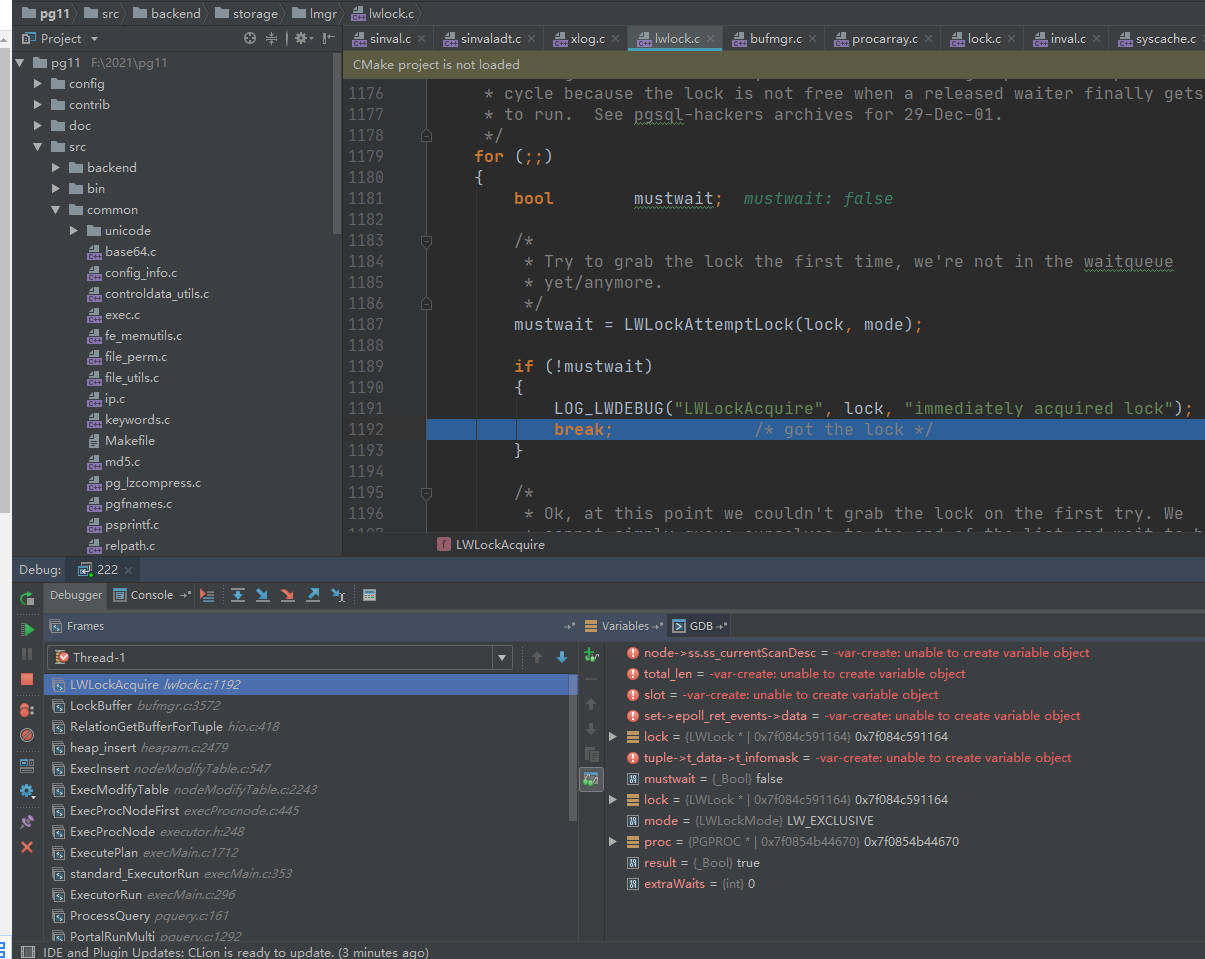Viewport: 1205px width, 959px height.
Task: Toggle the Mute Breakpoints button
Action: [x=27, y=734]
